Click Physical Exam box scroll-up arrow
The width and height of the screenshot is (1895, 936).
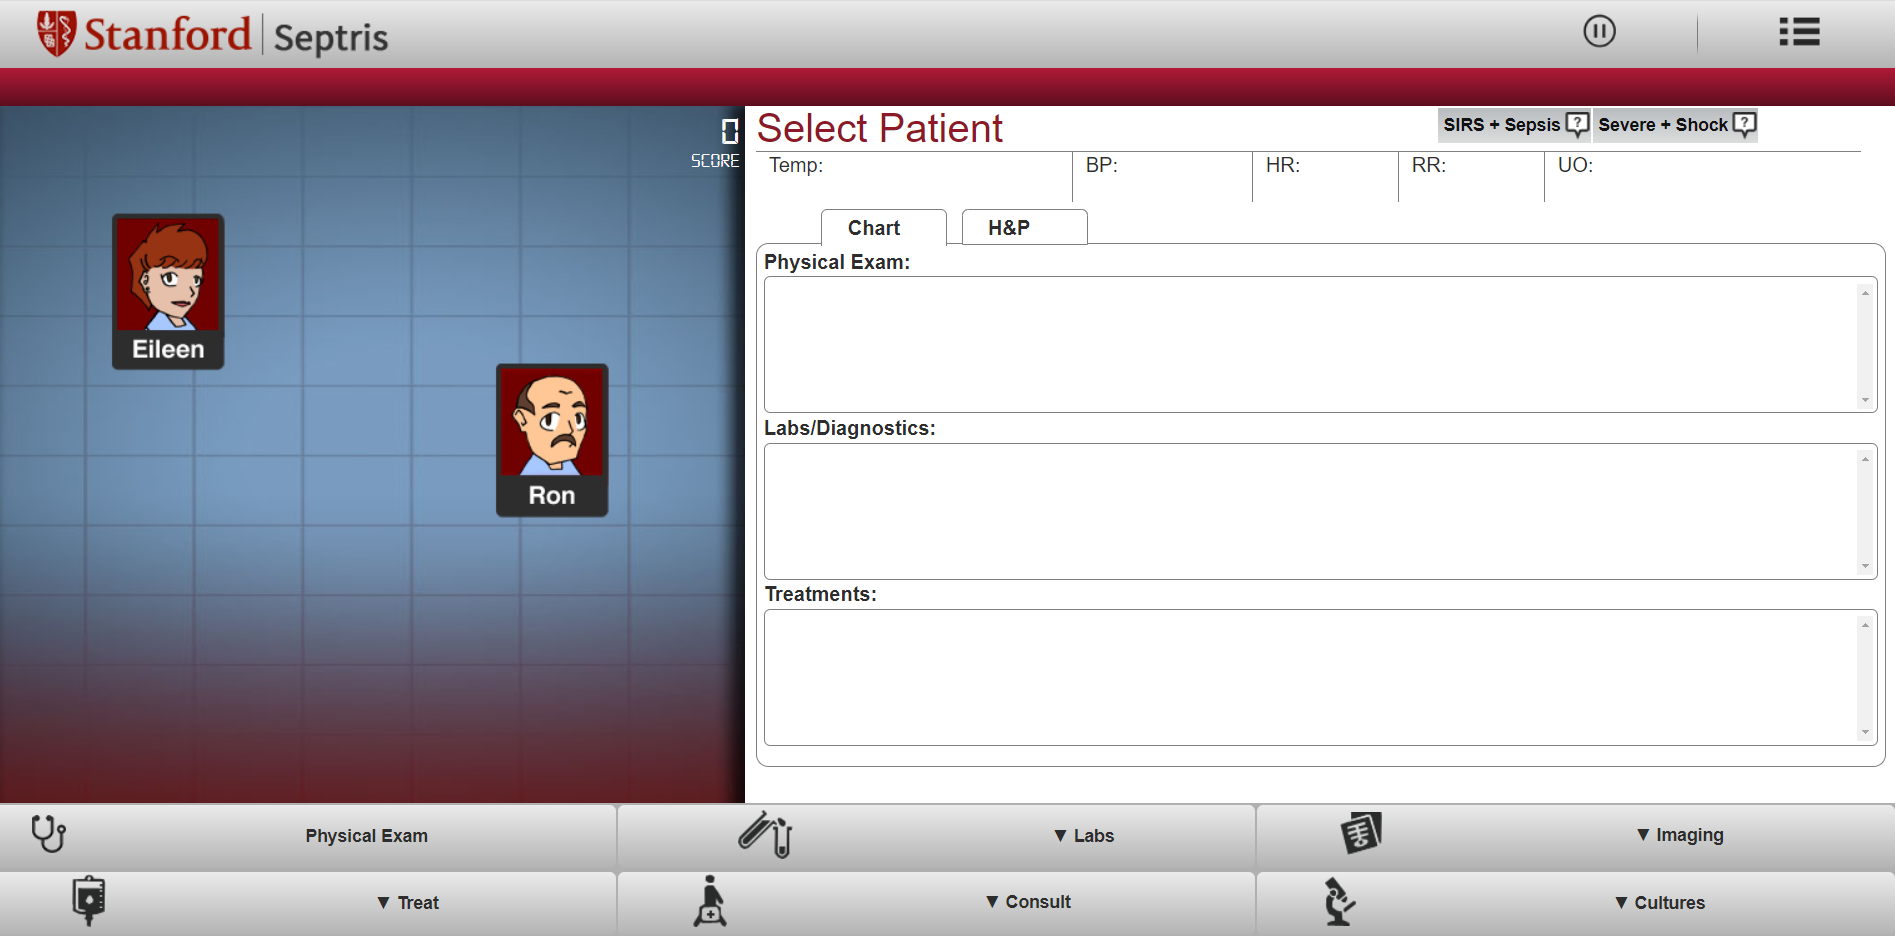[1865, 293]
